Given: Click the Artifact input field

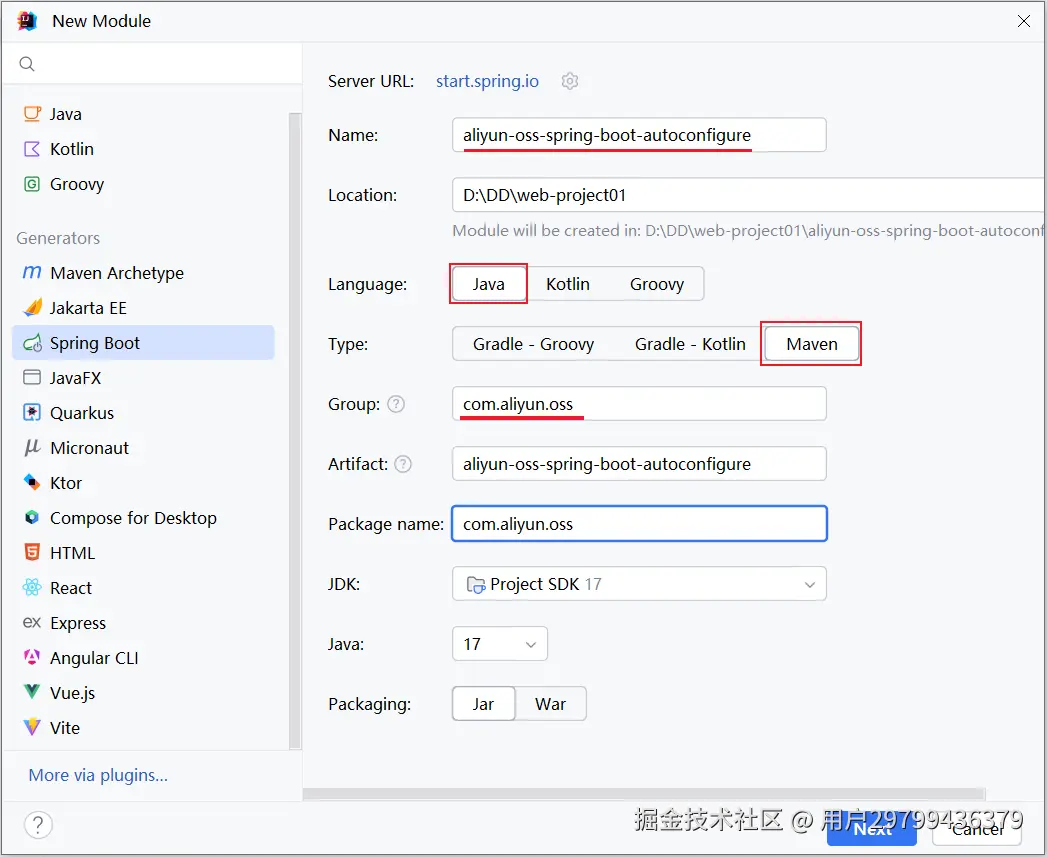Looking at the screenshot, I should [639, 464].
